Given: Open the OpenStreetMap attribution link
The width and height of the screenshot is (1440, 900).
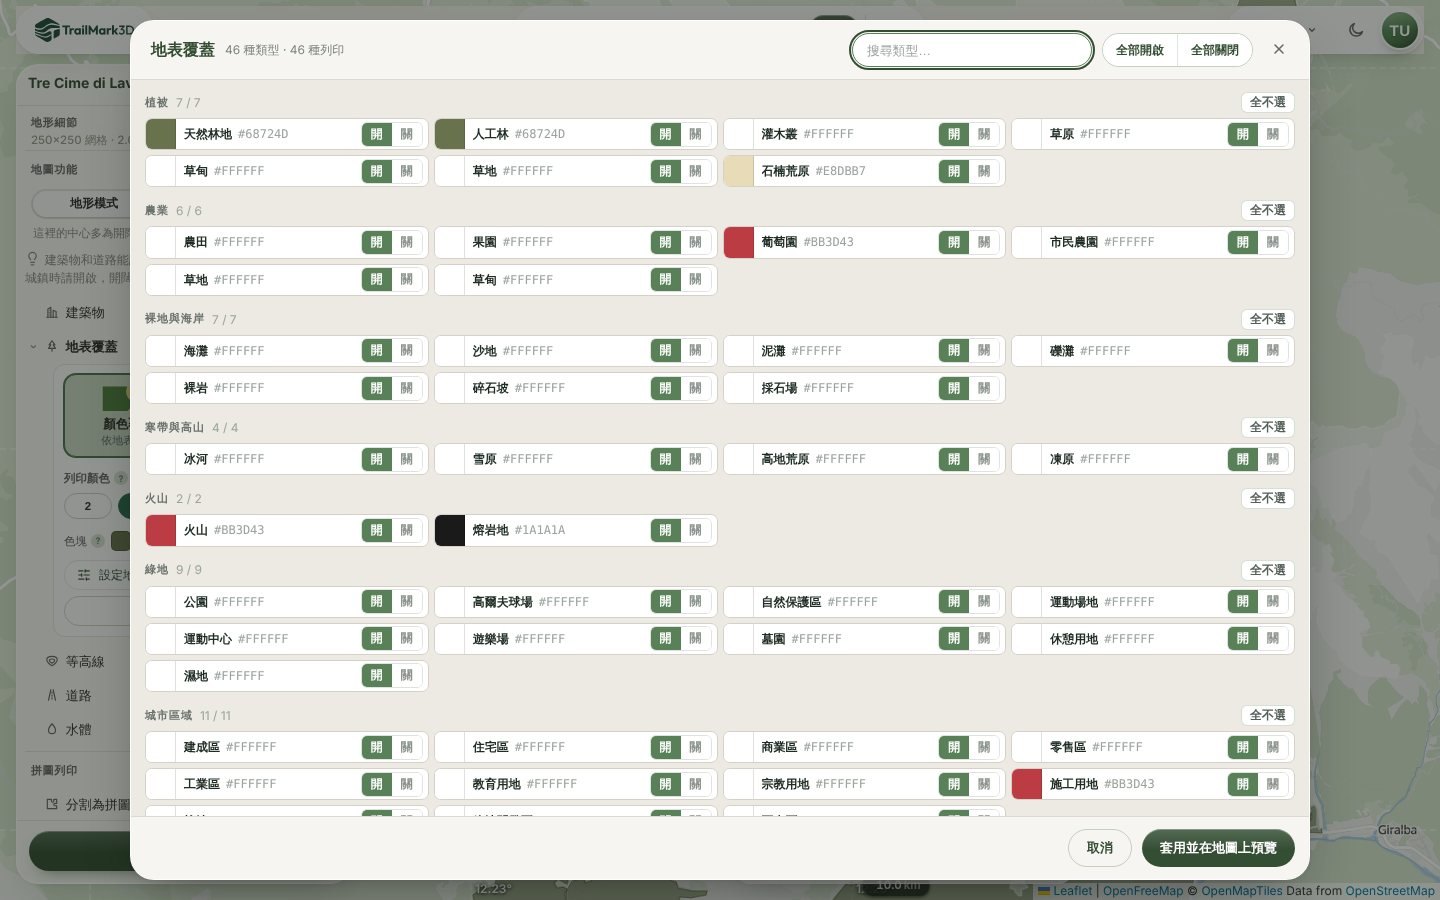Looking at the screenshot, I should 1390,891.
